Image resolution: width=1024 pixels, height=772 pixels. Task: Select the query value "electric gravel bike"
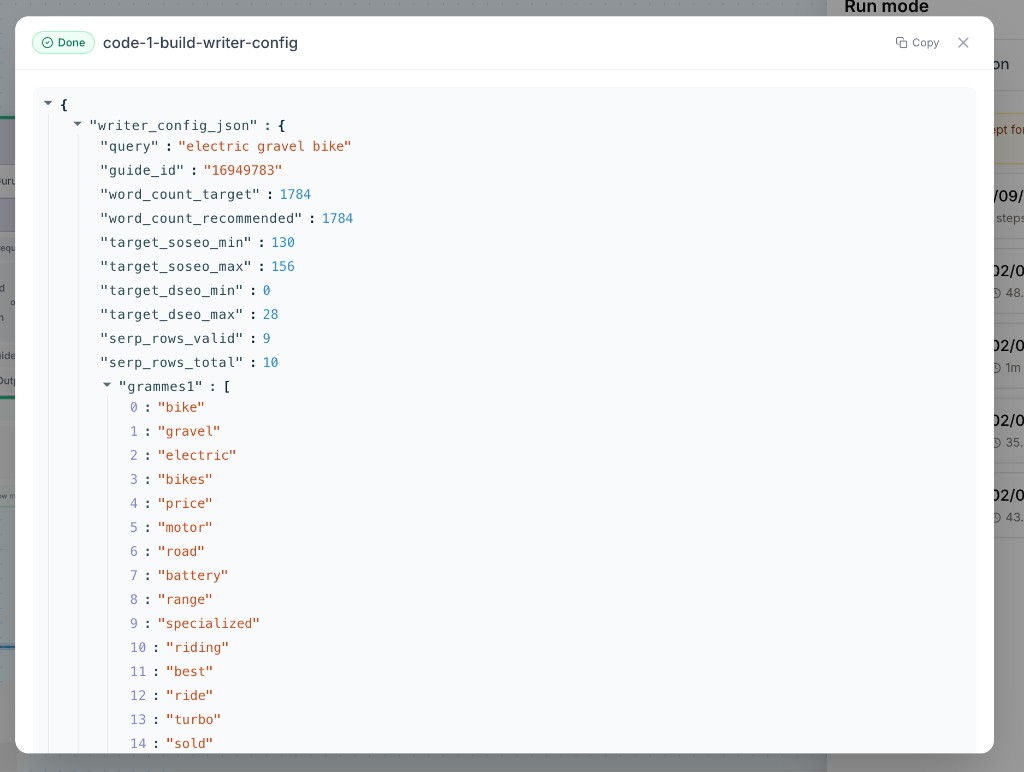tap(264, 146)
